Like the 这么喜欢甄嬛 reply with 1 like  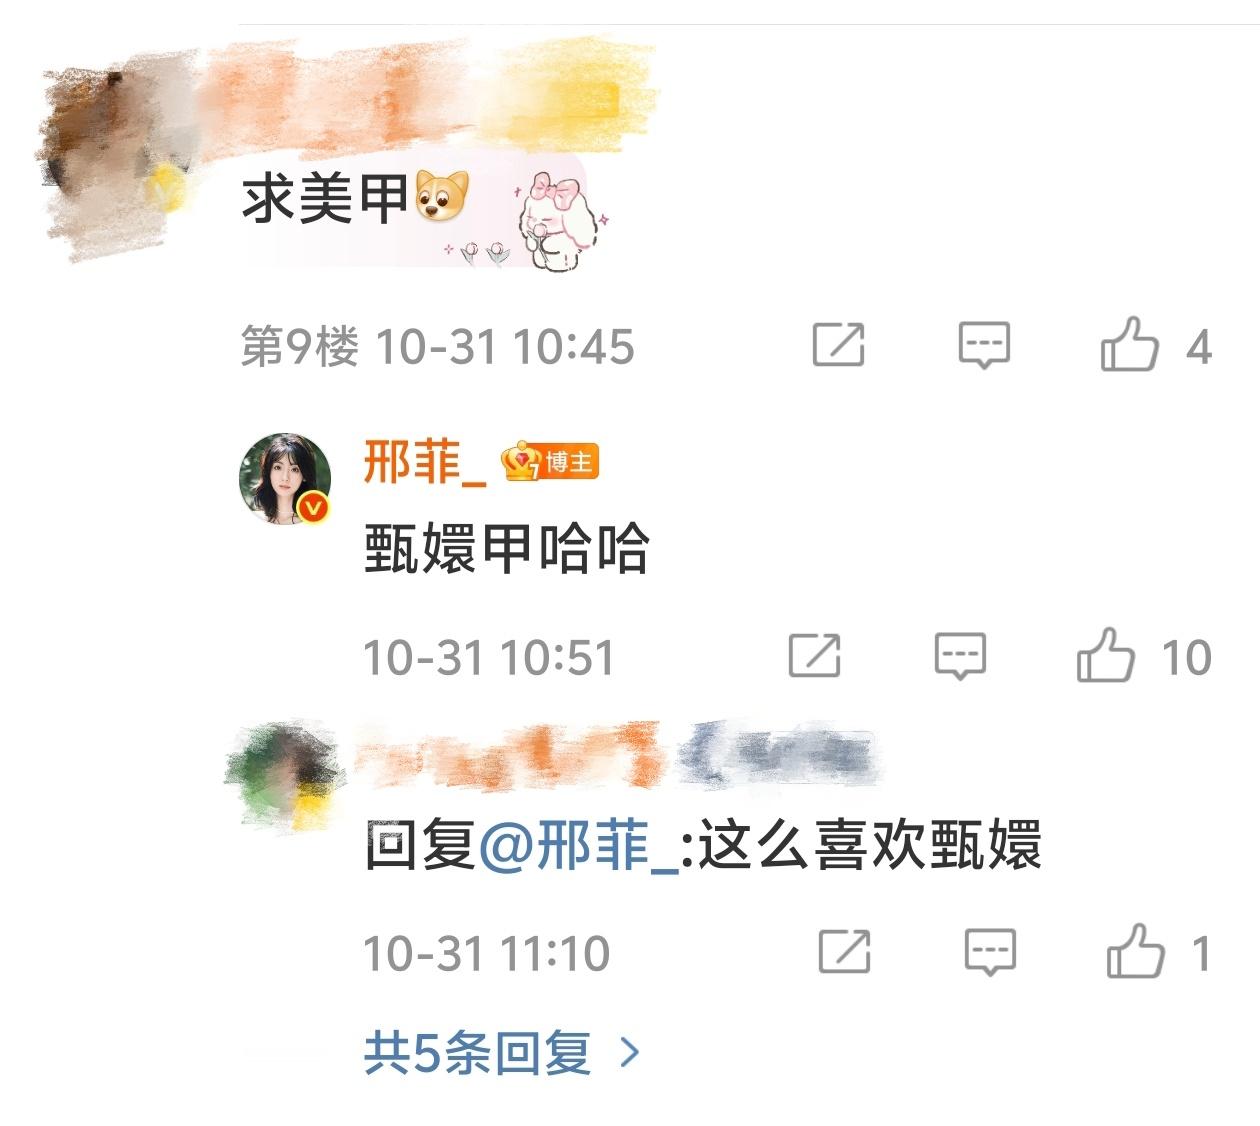coord(1135,951)
